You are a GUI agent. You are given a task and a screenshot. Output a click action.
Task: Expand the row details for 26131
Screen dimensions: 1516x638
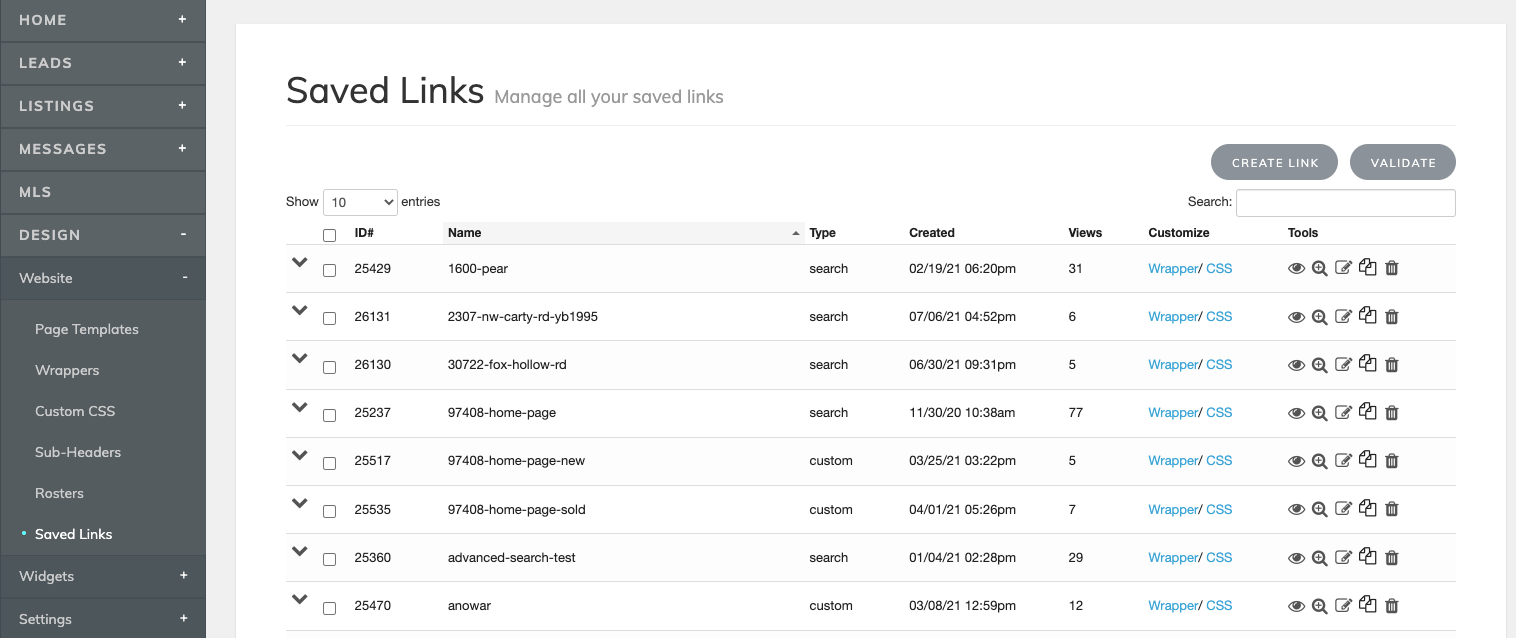tap(299, 311)
